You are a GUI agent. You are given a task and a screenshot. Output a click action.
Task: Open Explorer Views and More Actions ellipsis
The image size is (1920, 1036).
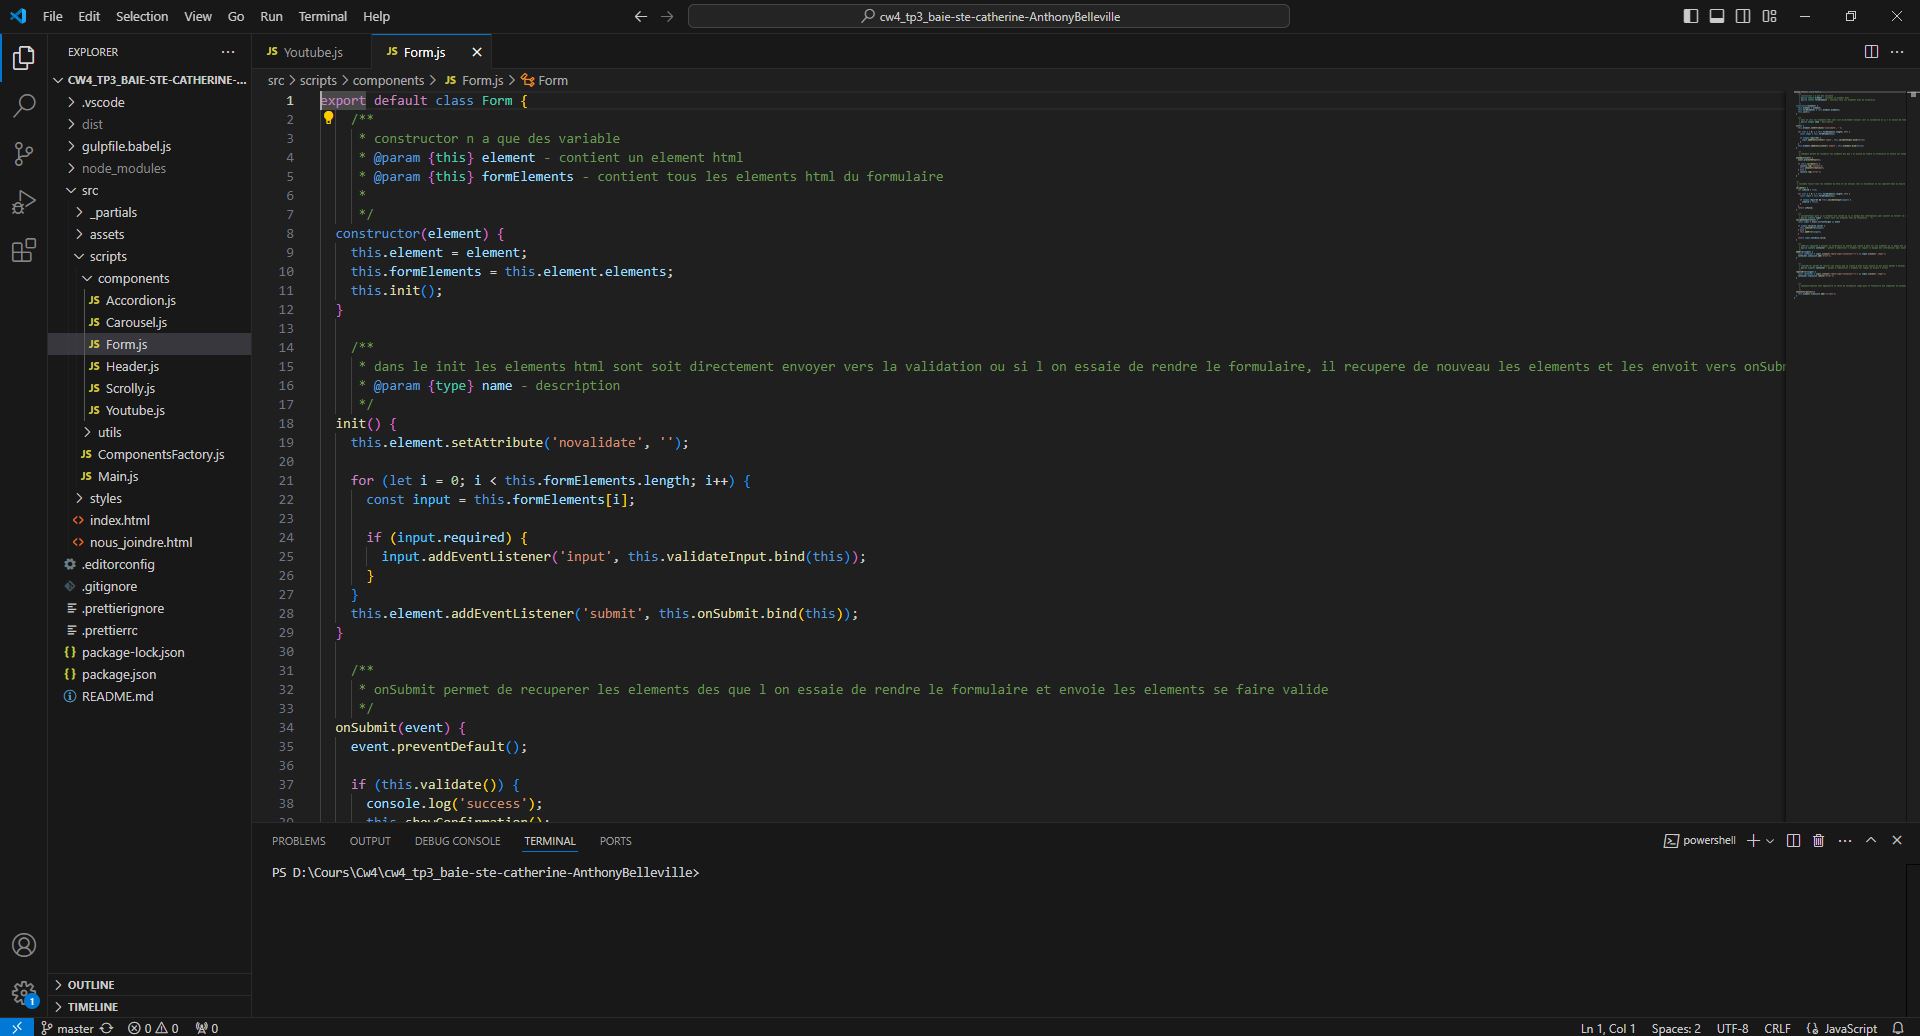[x=228, y=52]
